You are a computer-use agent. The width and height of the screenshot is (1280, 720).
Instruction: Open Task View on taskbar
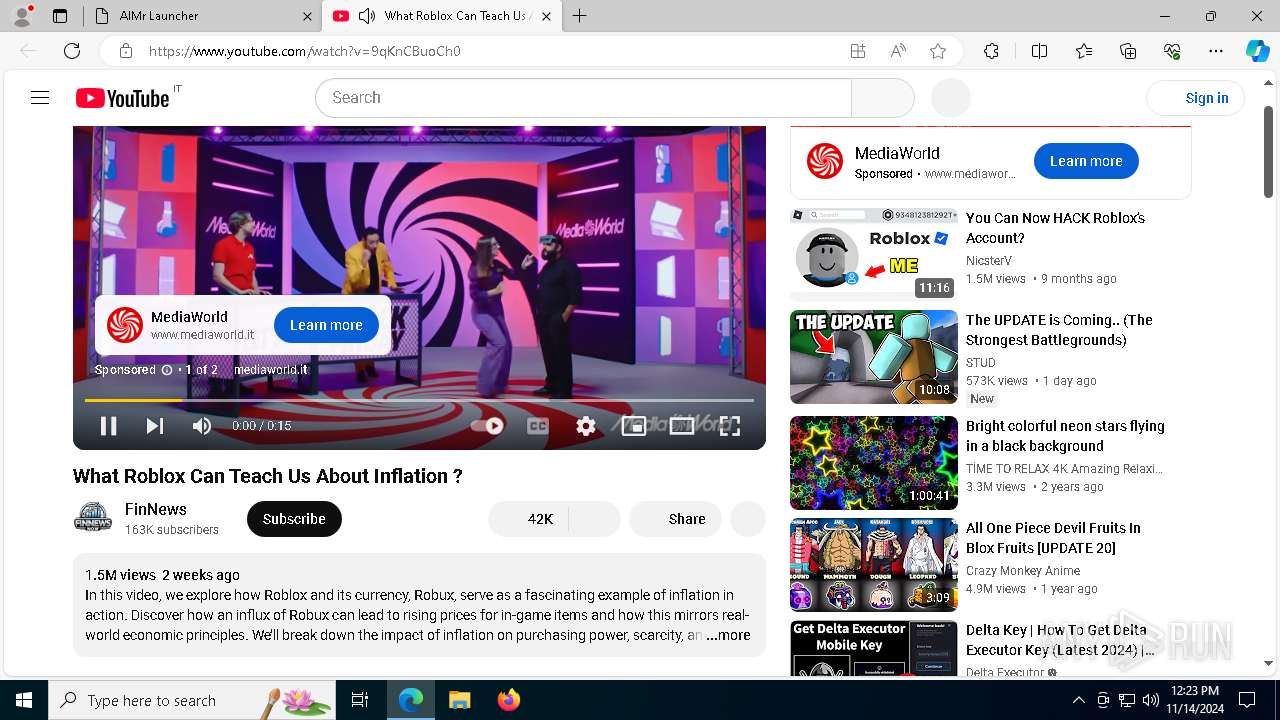tap(360, 700)
